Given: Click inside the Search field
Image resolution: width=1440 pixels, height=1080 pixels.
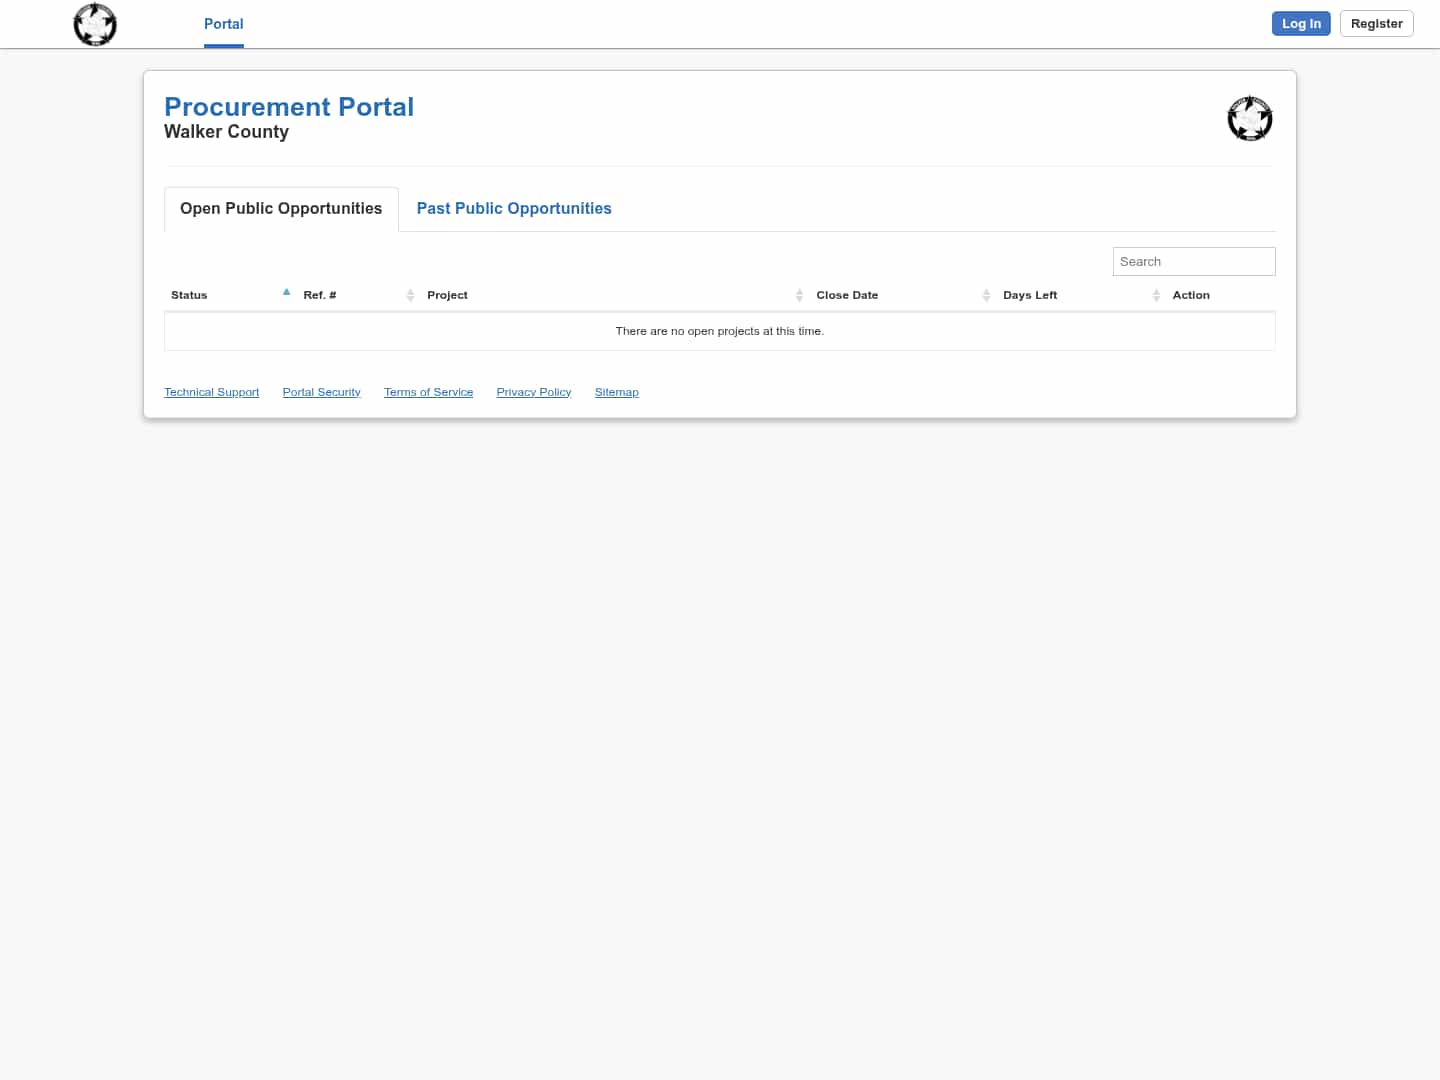Looking at the screenshot, I should [x=1193, y=261].
